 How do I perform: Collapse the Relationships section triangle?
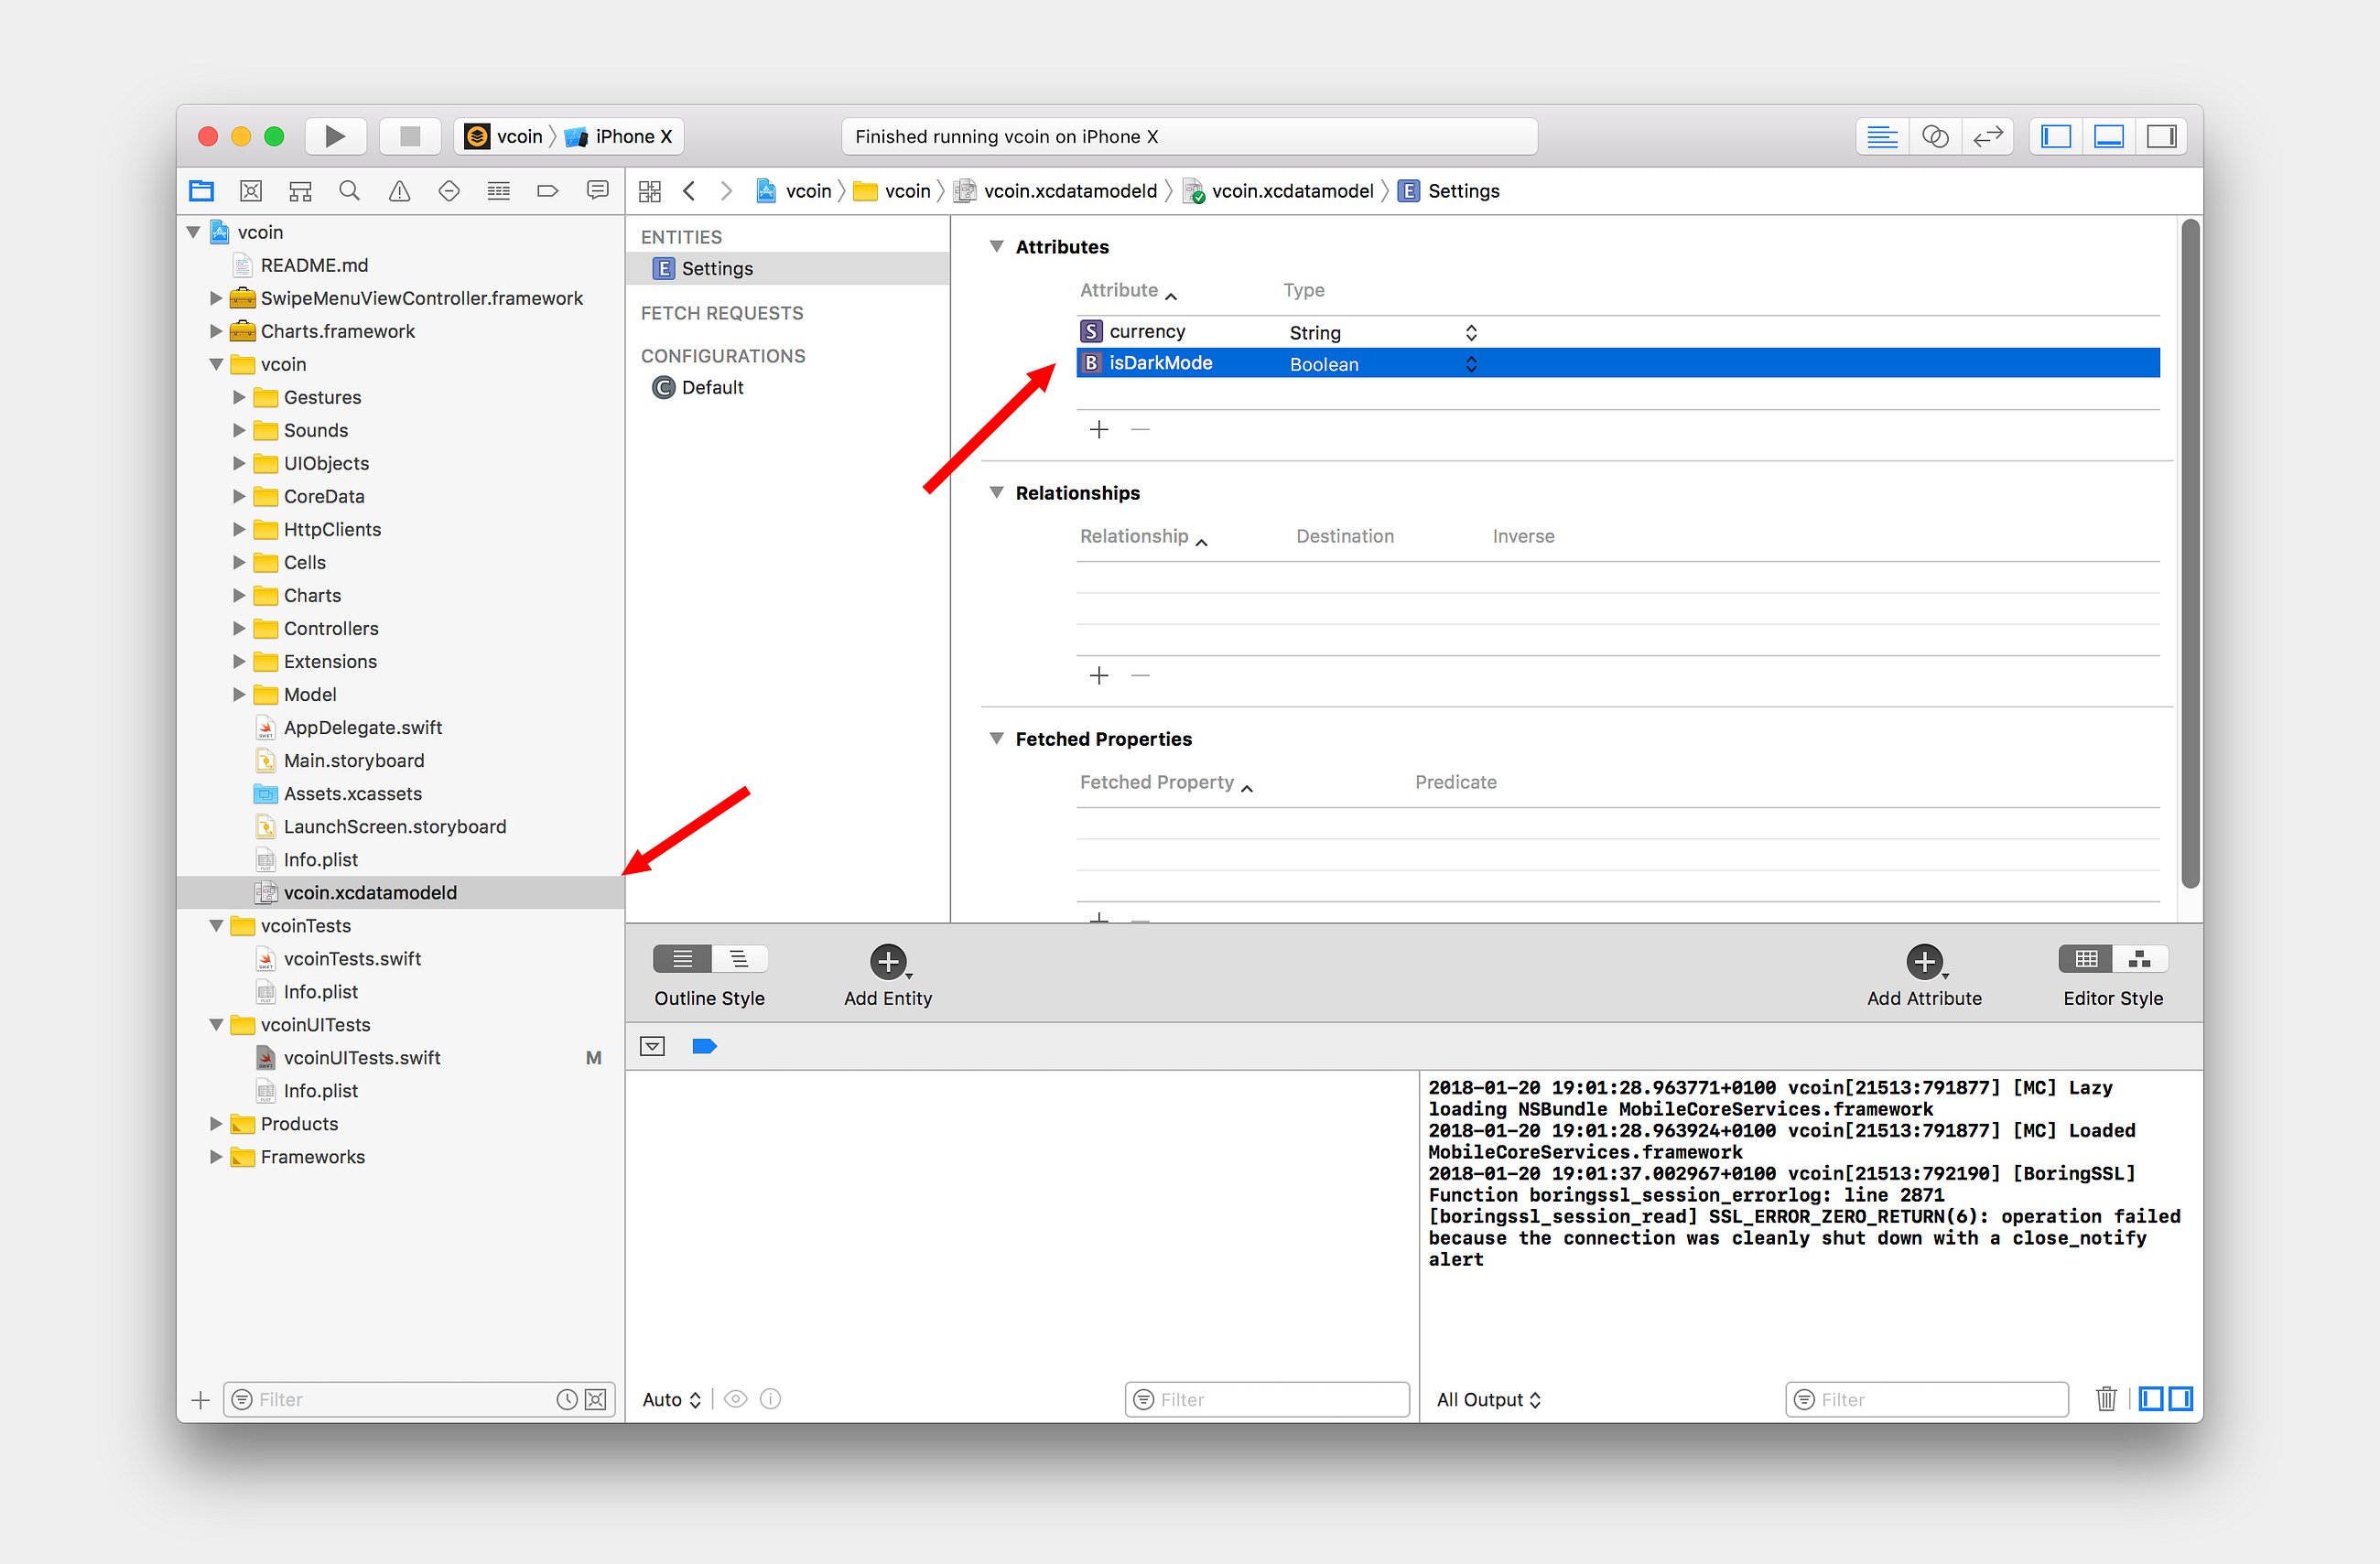tap(996, 492)
